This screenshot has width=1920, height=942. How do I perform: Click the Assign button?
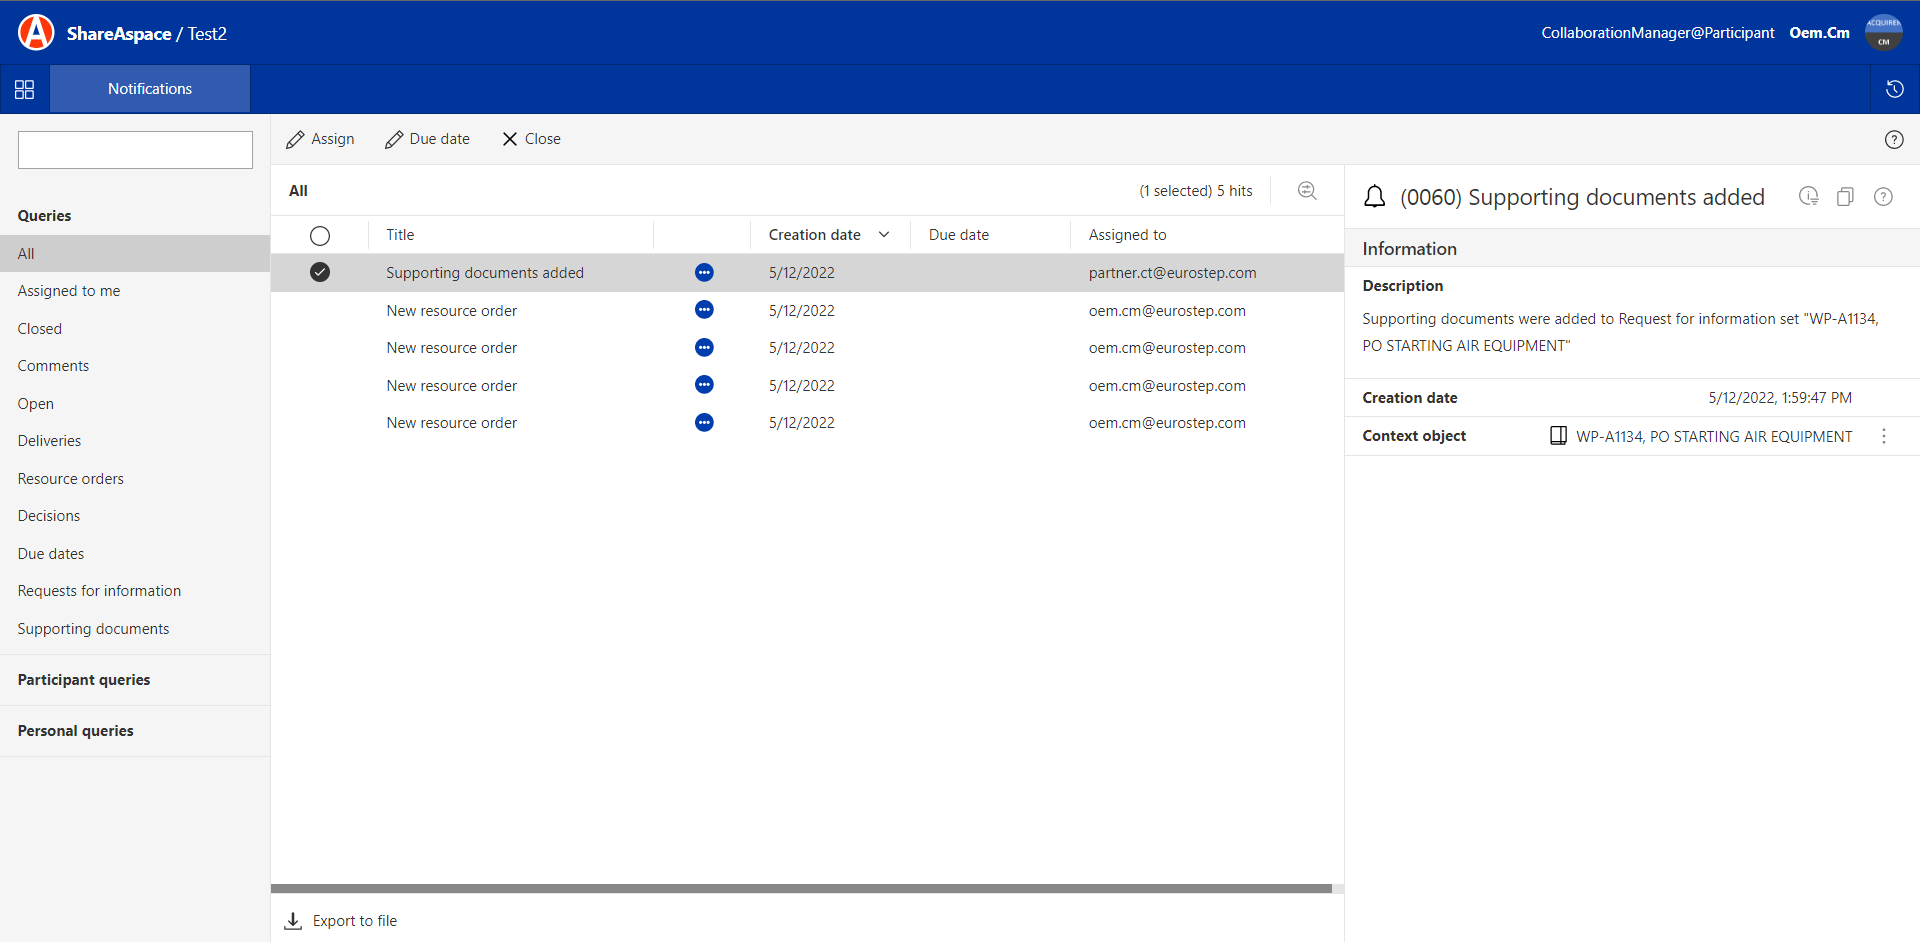(x=320, y=139)
